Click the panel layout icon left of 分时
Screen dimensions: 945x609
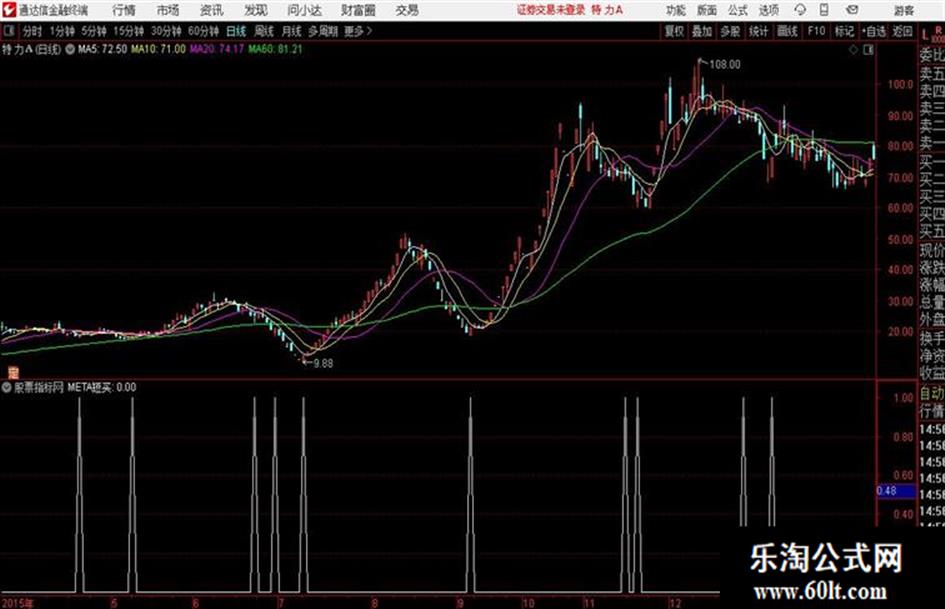click(8, 31)
